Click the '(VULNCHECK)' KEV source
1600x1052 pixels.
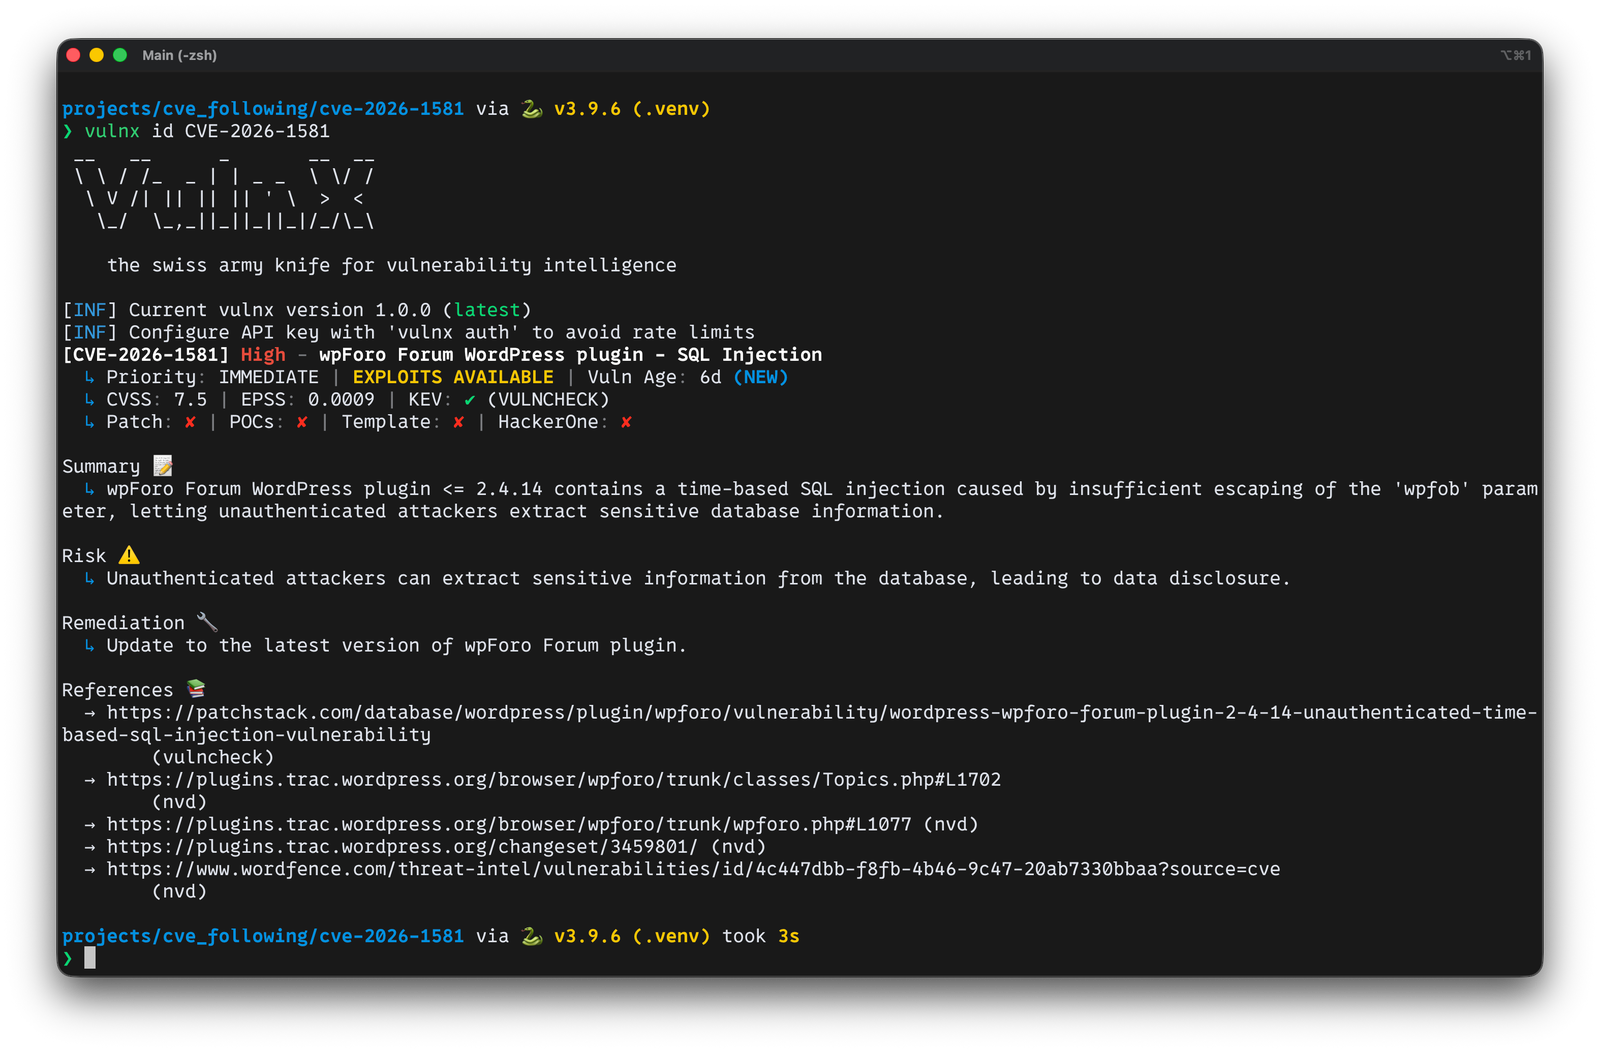click(x=548, y=399)
